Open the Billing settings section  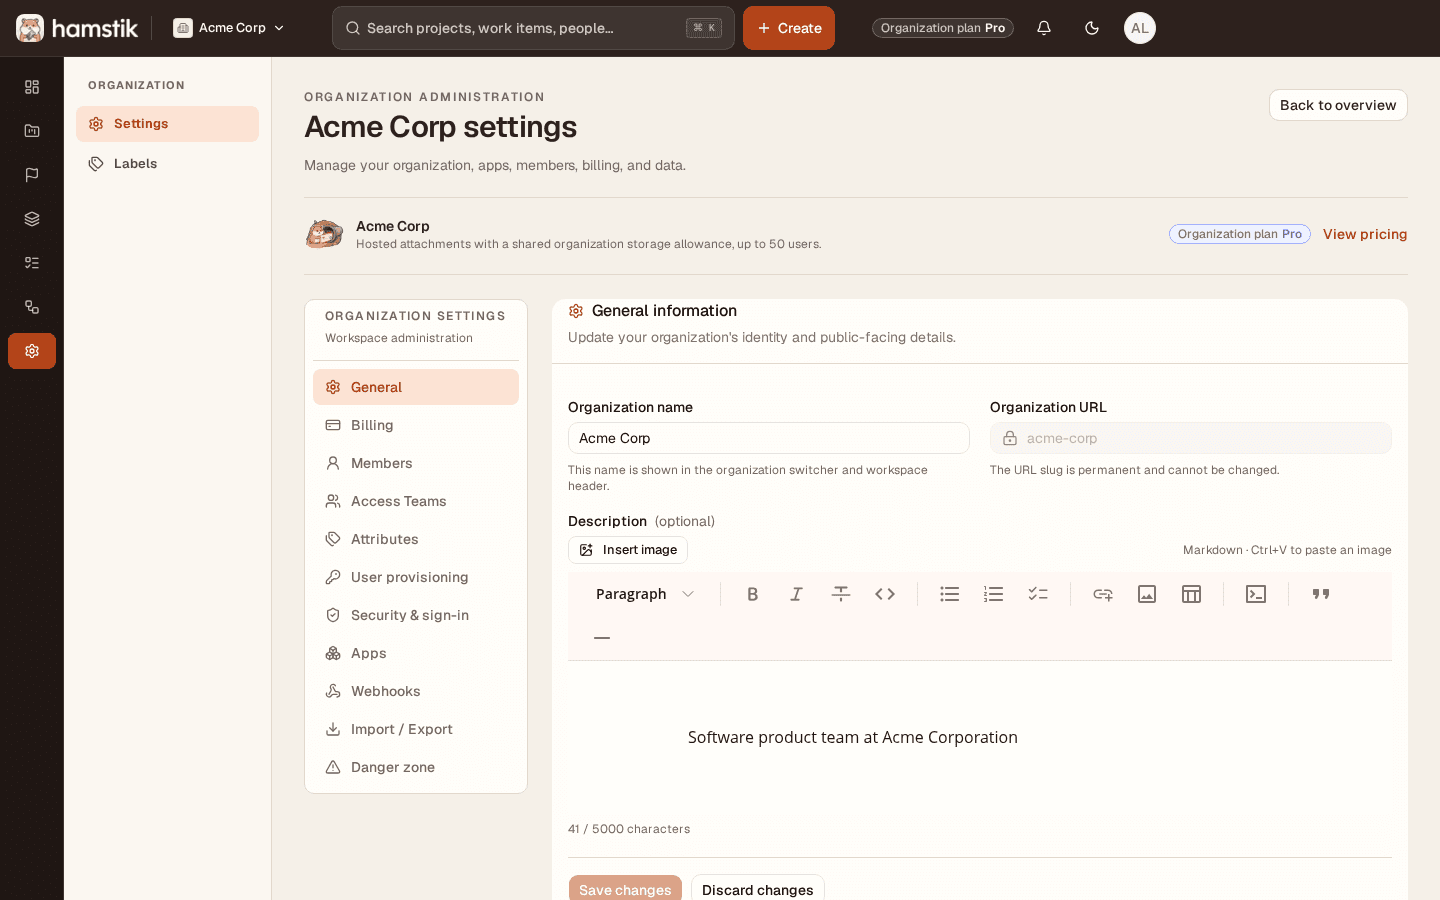tap(416, 425)
